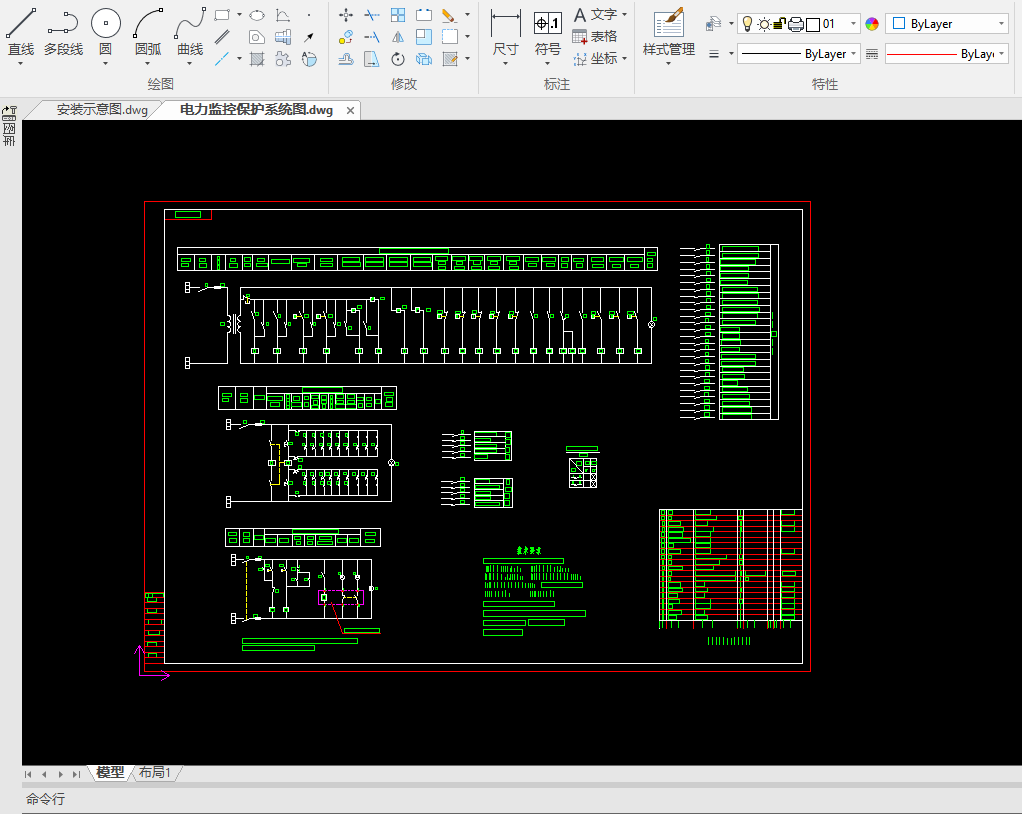Toggle the layer lock padlock icon
Image resolution: width=1022 pixels, height=814 pixels.
[x=780, y=24]
